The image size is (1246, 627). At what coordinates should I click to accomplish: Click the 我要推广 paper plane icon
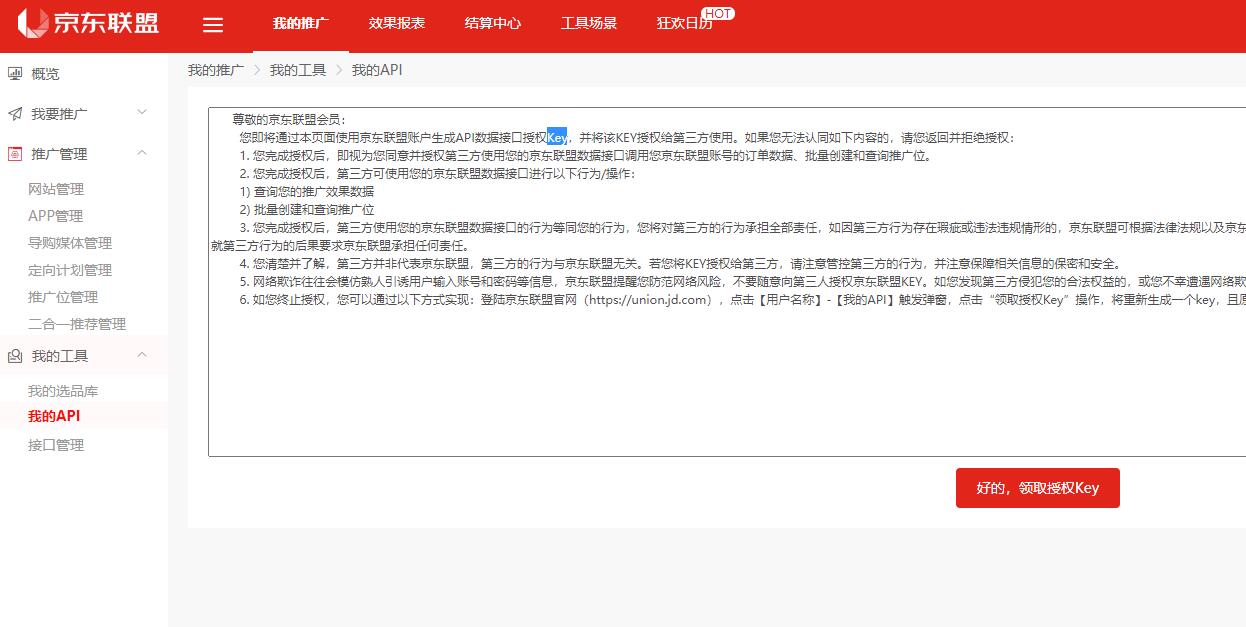tap(15, 113)
